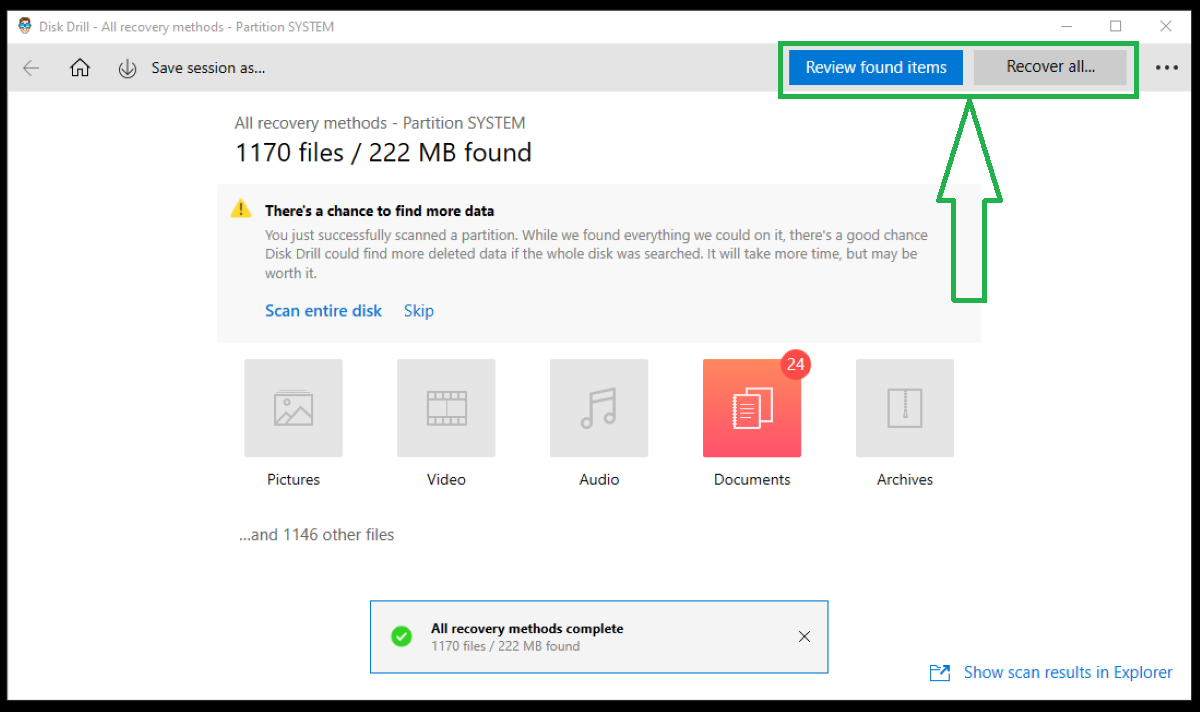This screenshot has height=712, width=1200.
Task: Open the Archives category tile
Action: (905, 408)
